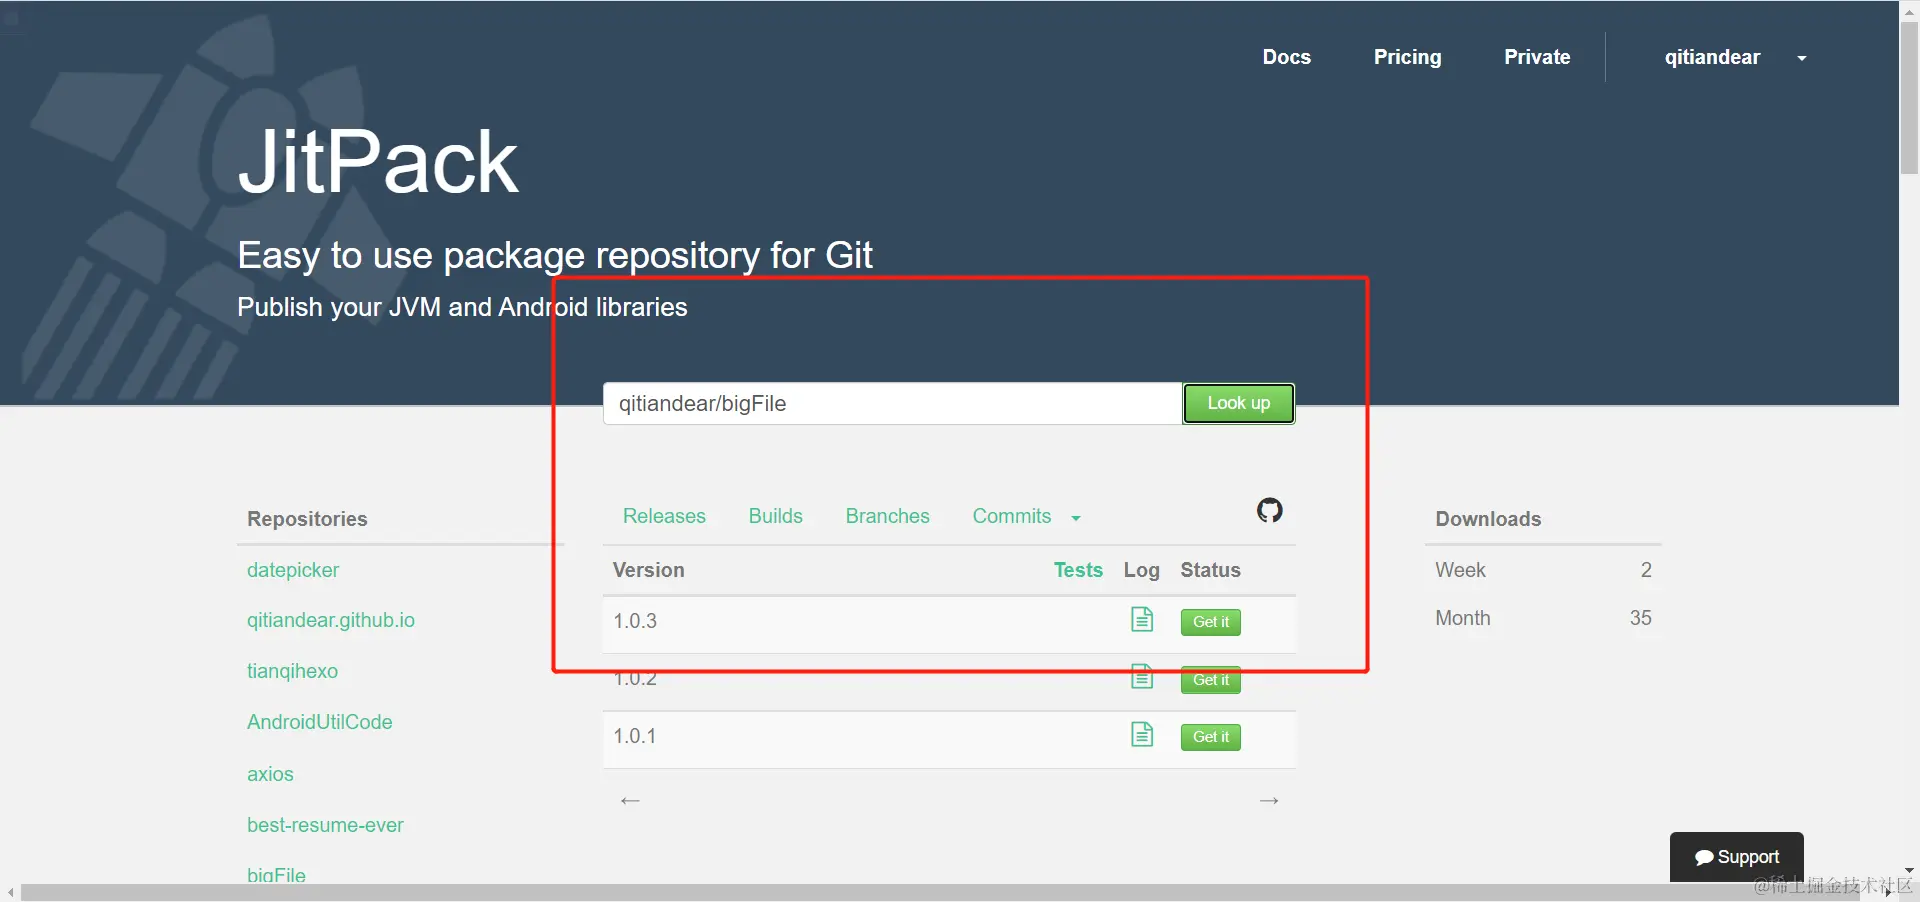Click the vertical scrollbar up arrow
Screen dimensions: 1920x902
pyautogui.click(x=1909, y=11)
